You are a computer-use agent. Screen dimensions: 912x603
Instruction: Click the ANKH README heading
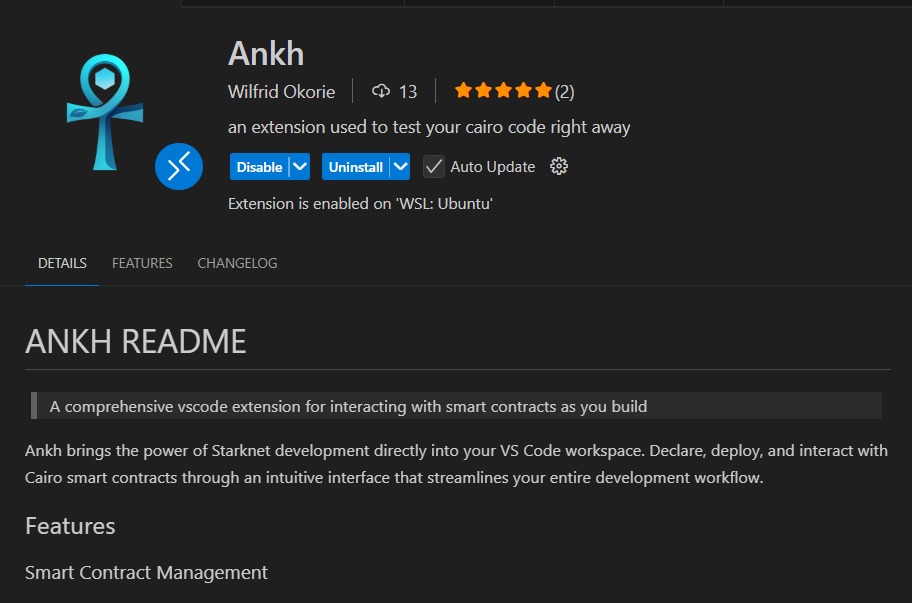tap(136, 341)
